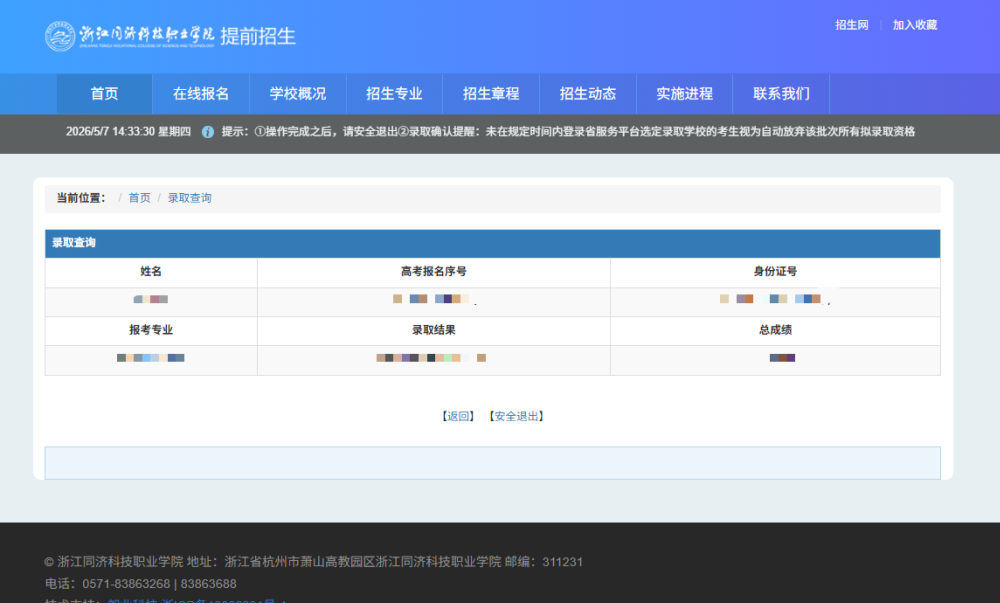Click the date and time 2026/5/7 14:33:30
Image resolution: width=1000 pixels, height=603 pixels.
click(x=110, y=132)
